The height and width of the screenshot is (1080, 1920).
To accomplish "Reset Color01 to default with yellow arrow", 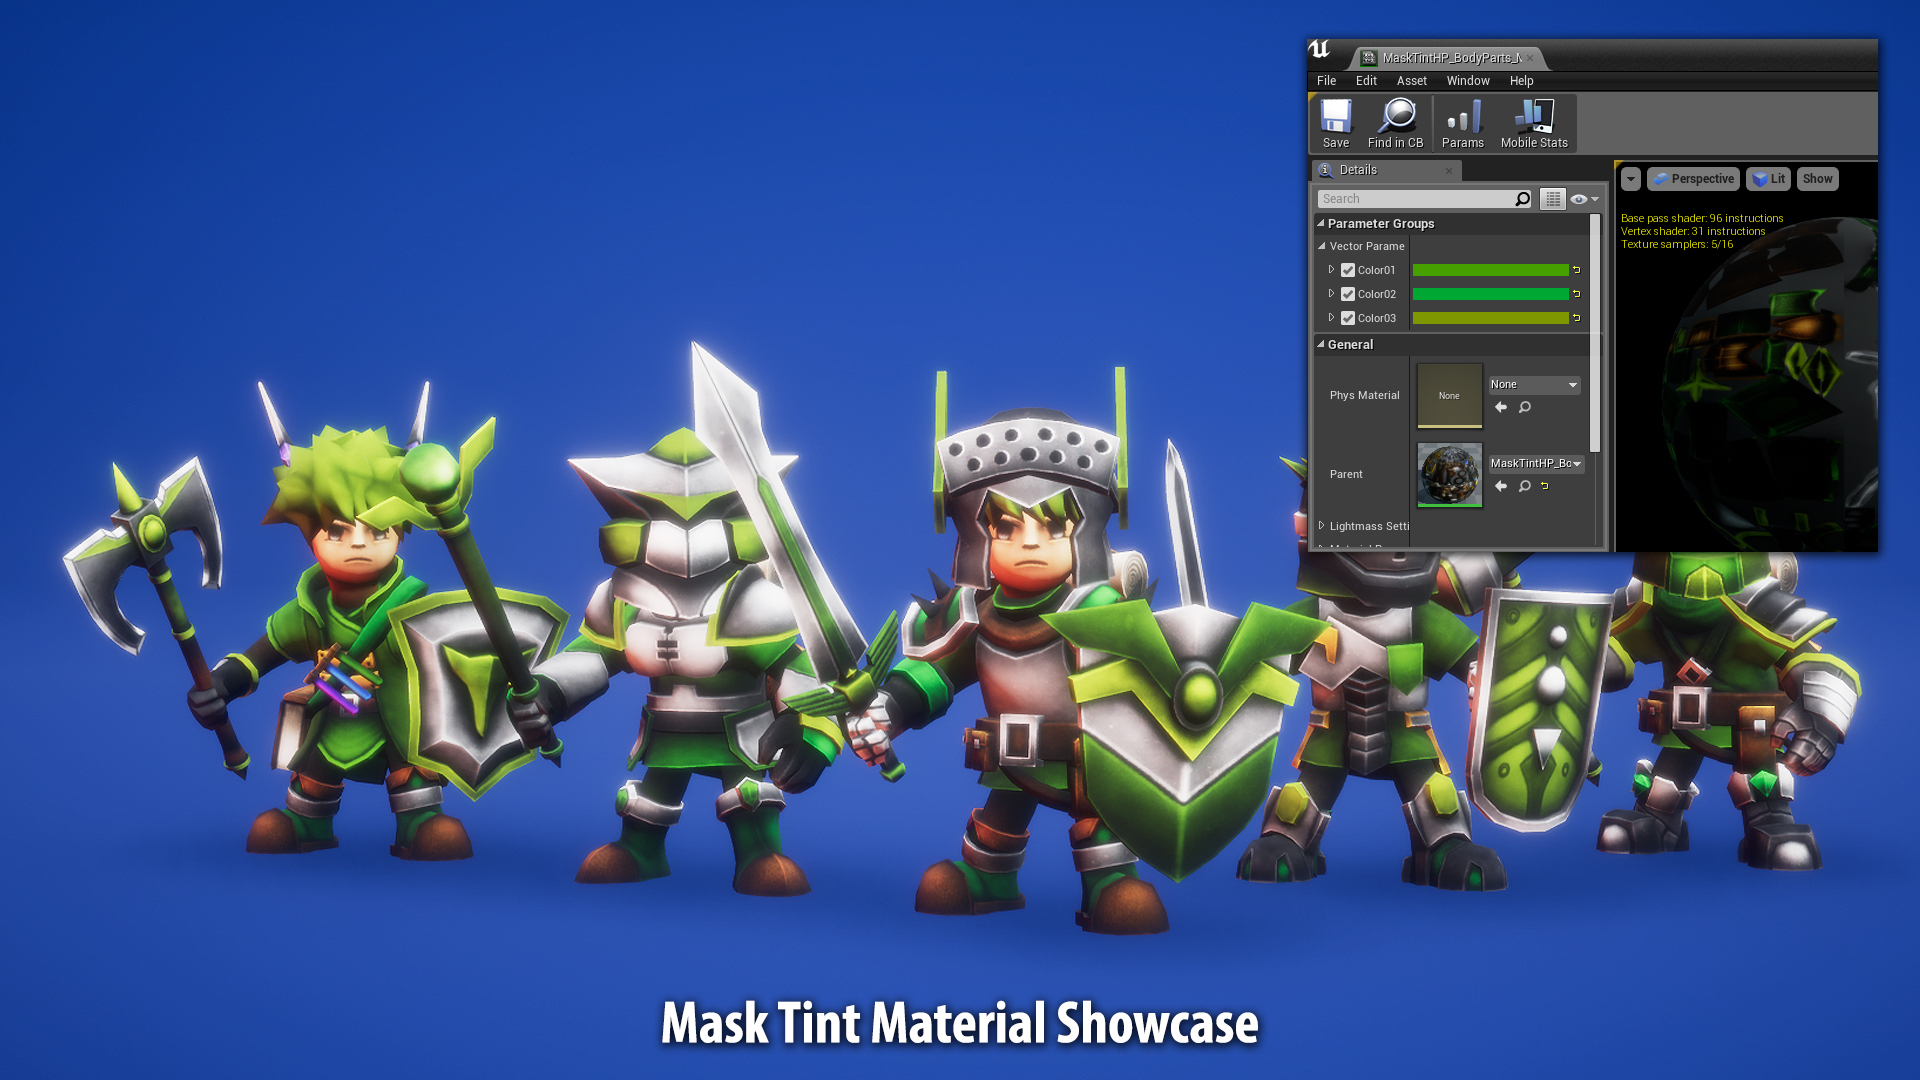I will pyautogui.click(x=1577, y=270).
